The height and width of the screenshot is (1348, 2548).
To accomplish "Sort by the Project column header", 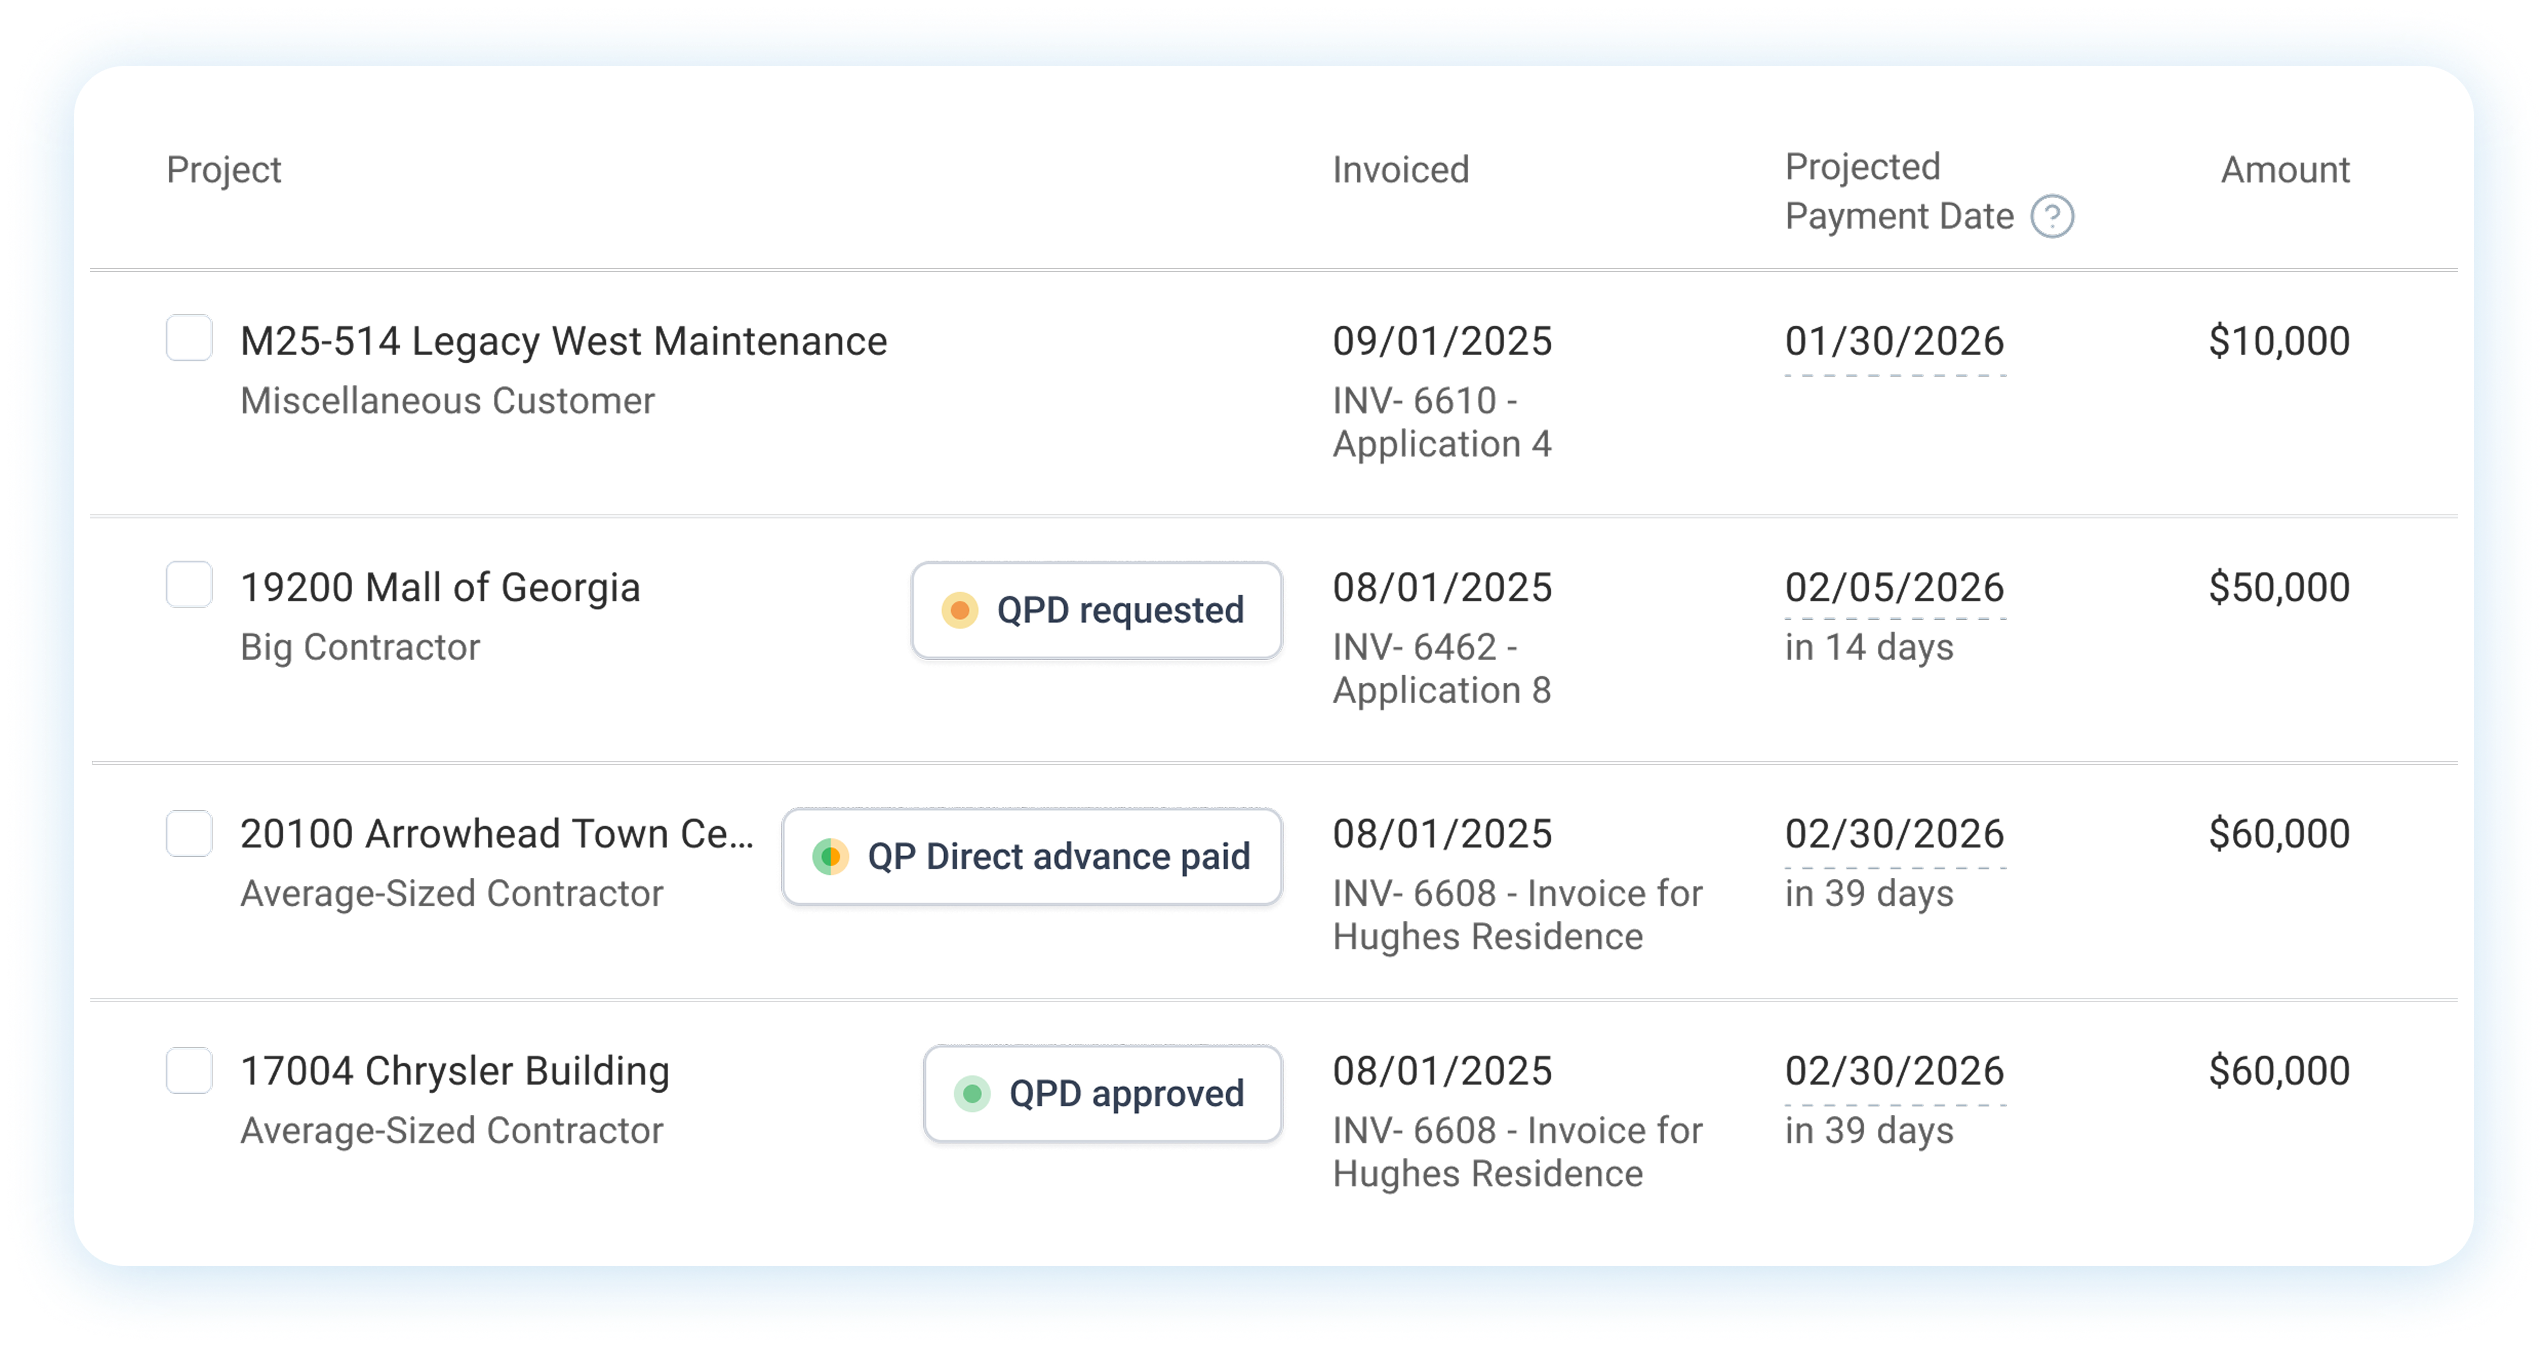I will pos(224,170).
